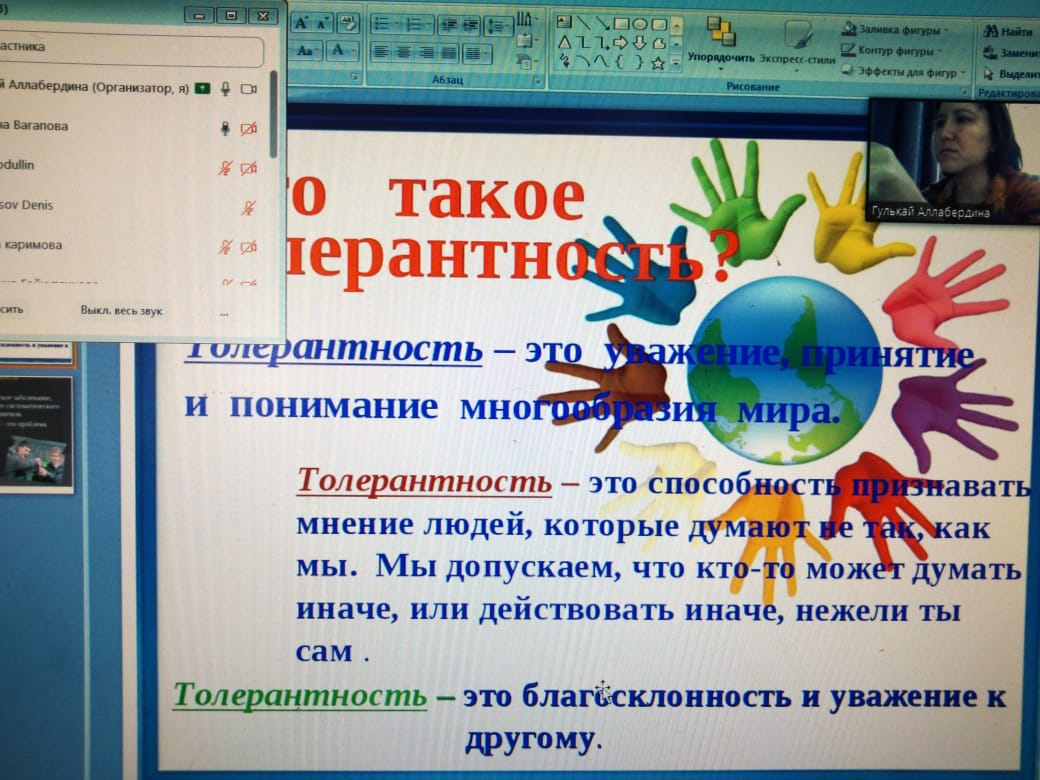The width and height of the screenshot is (1040, 780).
Task: Toggle camera for Вагапова participant
Action: click(249, 127)
